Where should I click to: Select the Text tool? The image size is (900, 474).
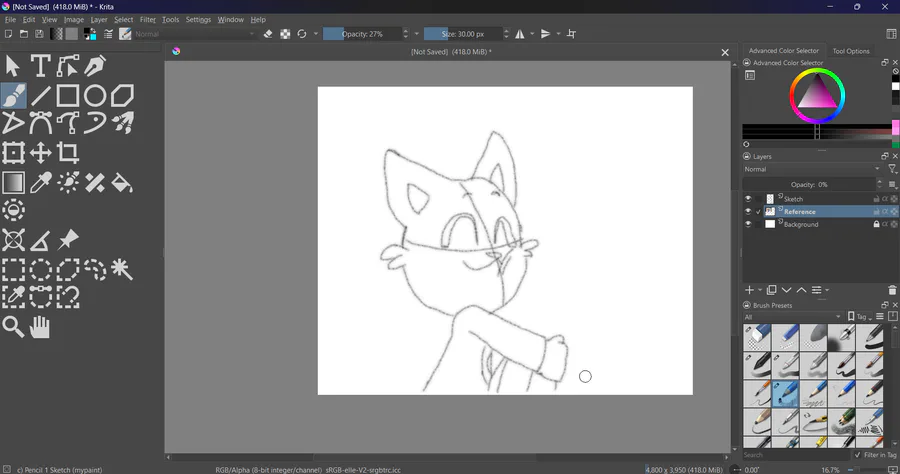pos(40,66)
